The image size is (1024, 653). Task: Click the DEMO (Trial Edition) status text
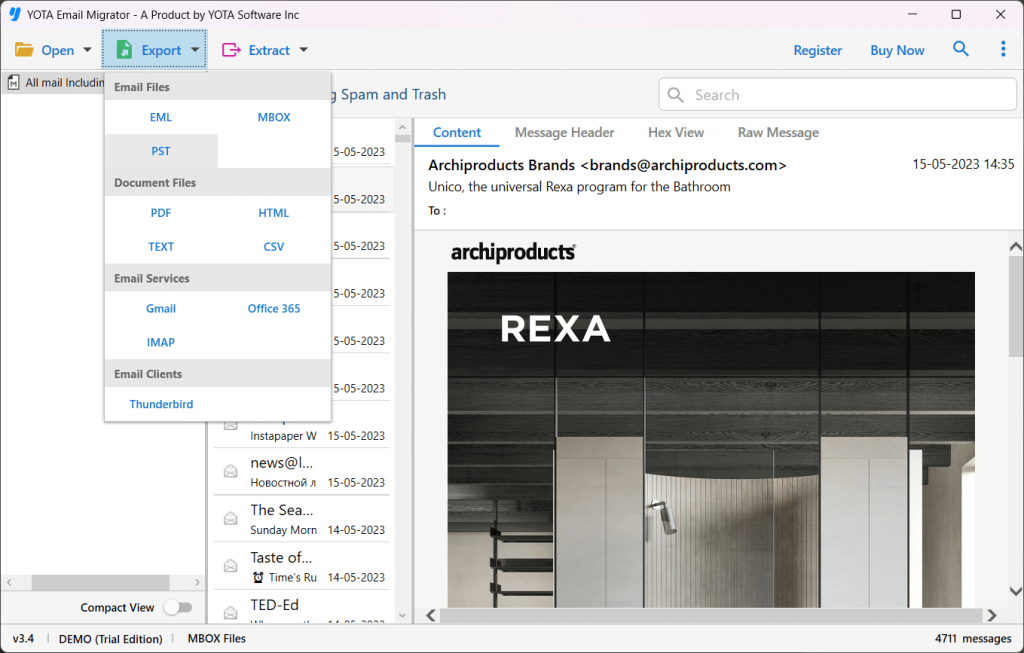coord(110,639)
